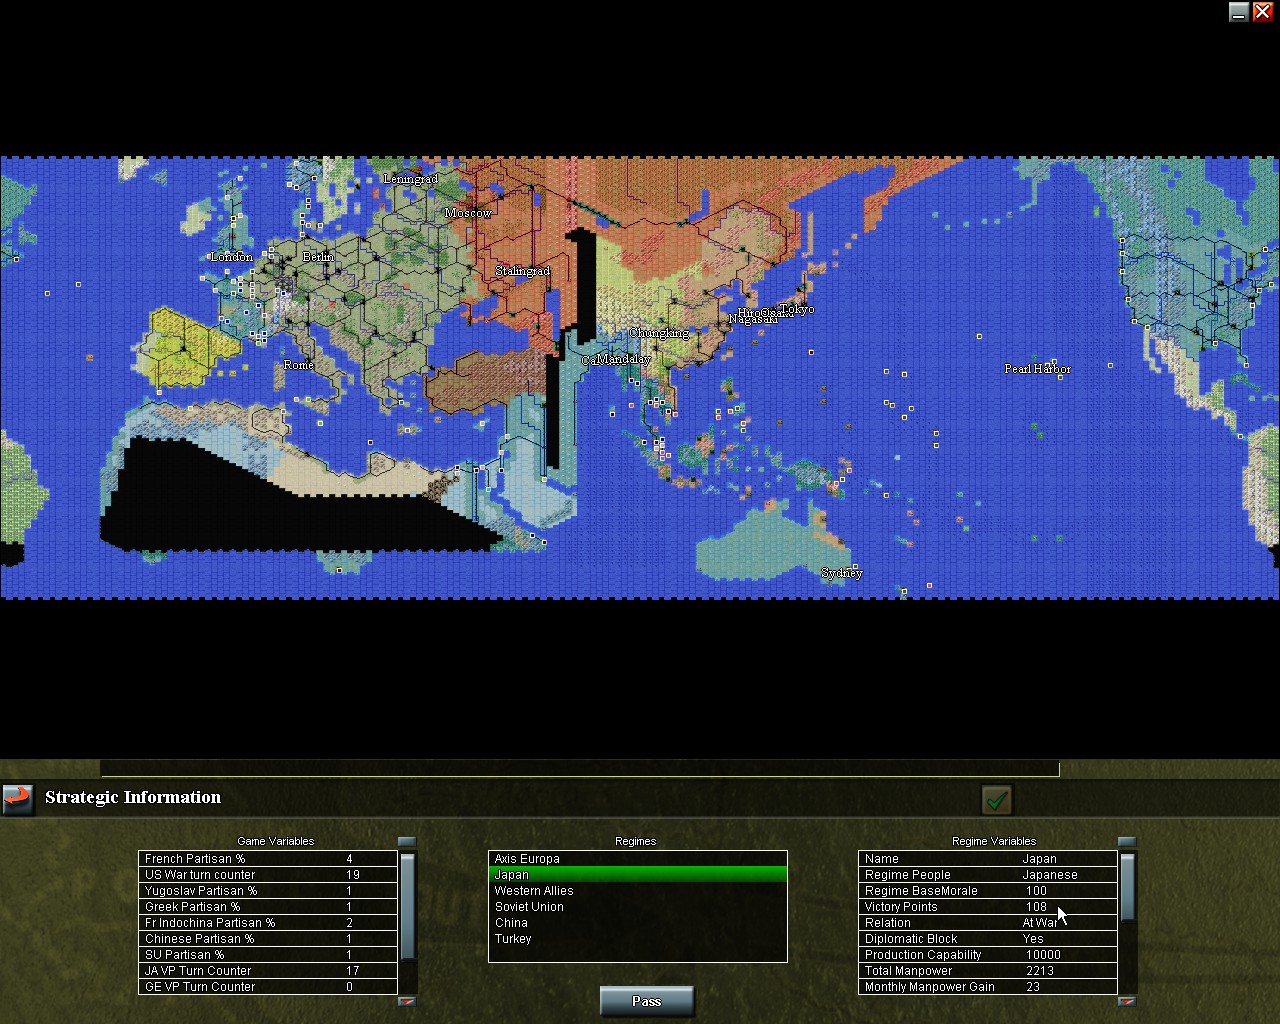Click the Total Manpower label
Image resolution: width=1280 pixels, height=1024 pixels.
click(909, 971)
